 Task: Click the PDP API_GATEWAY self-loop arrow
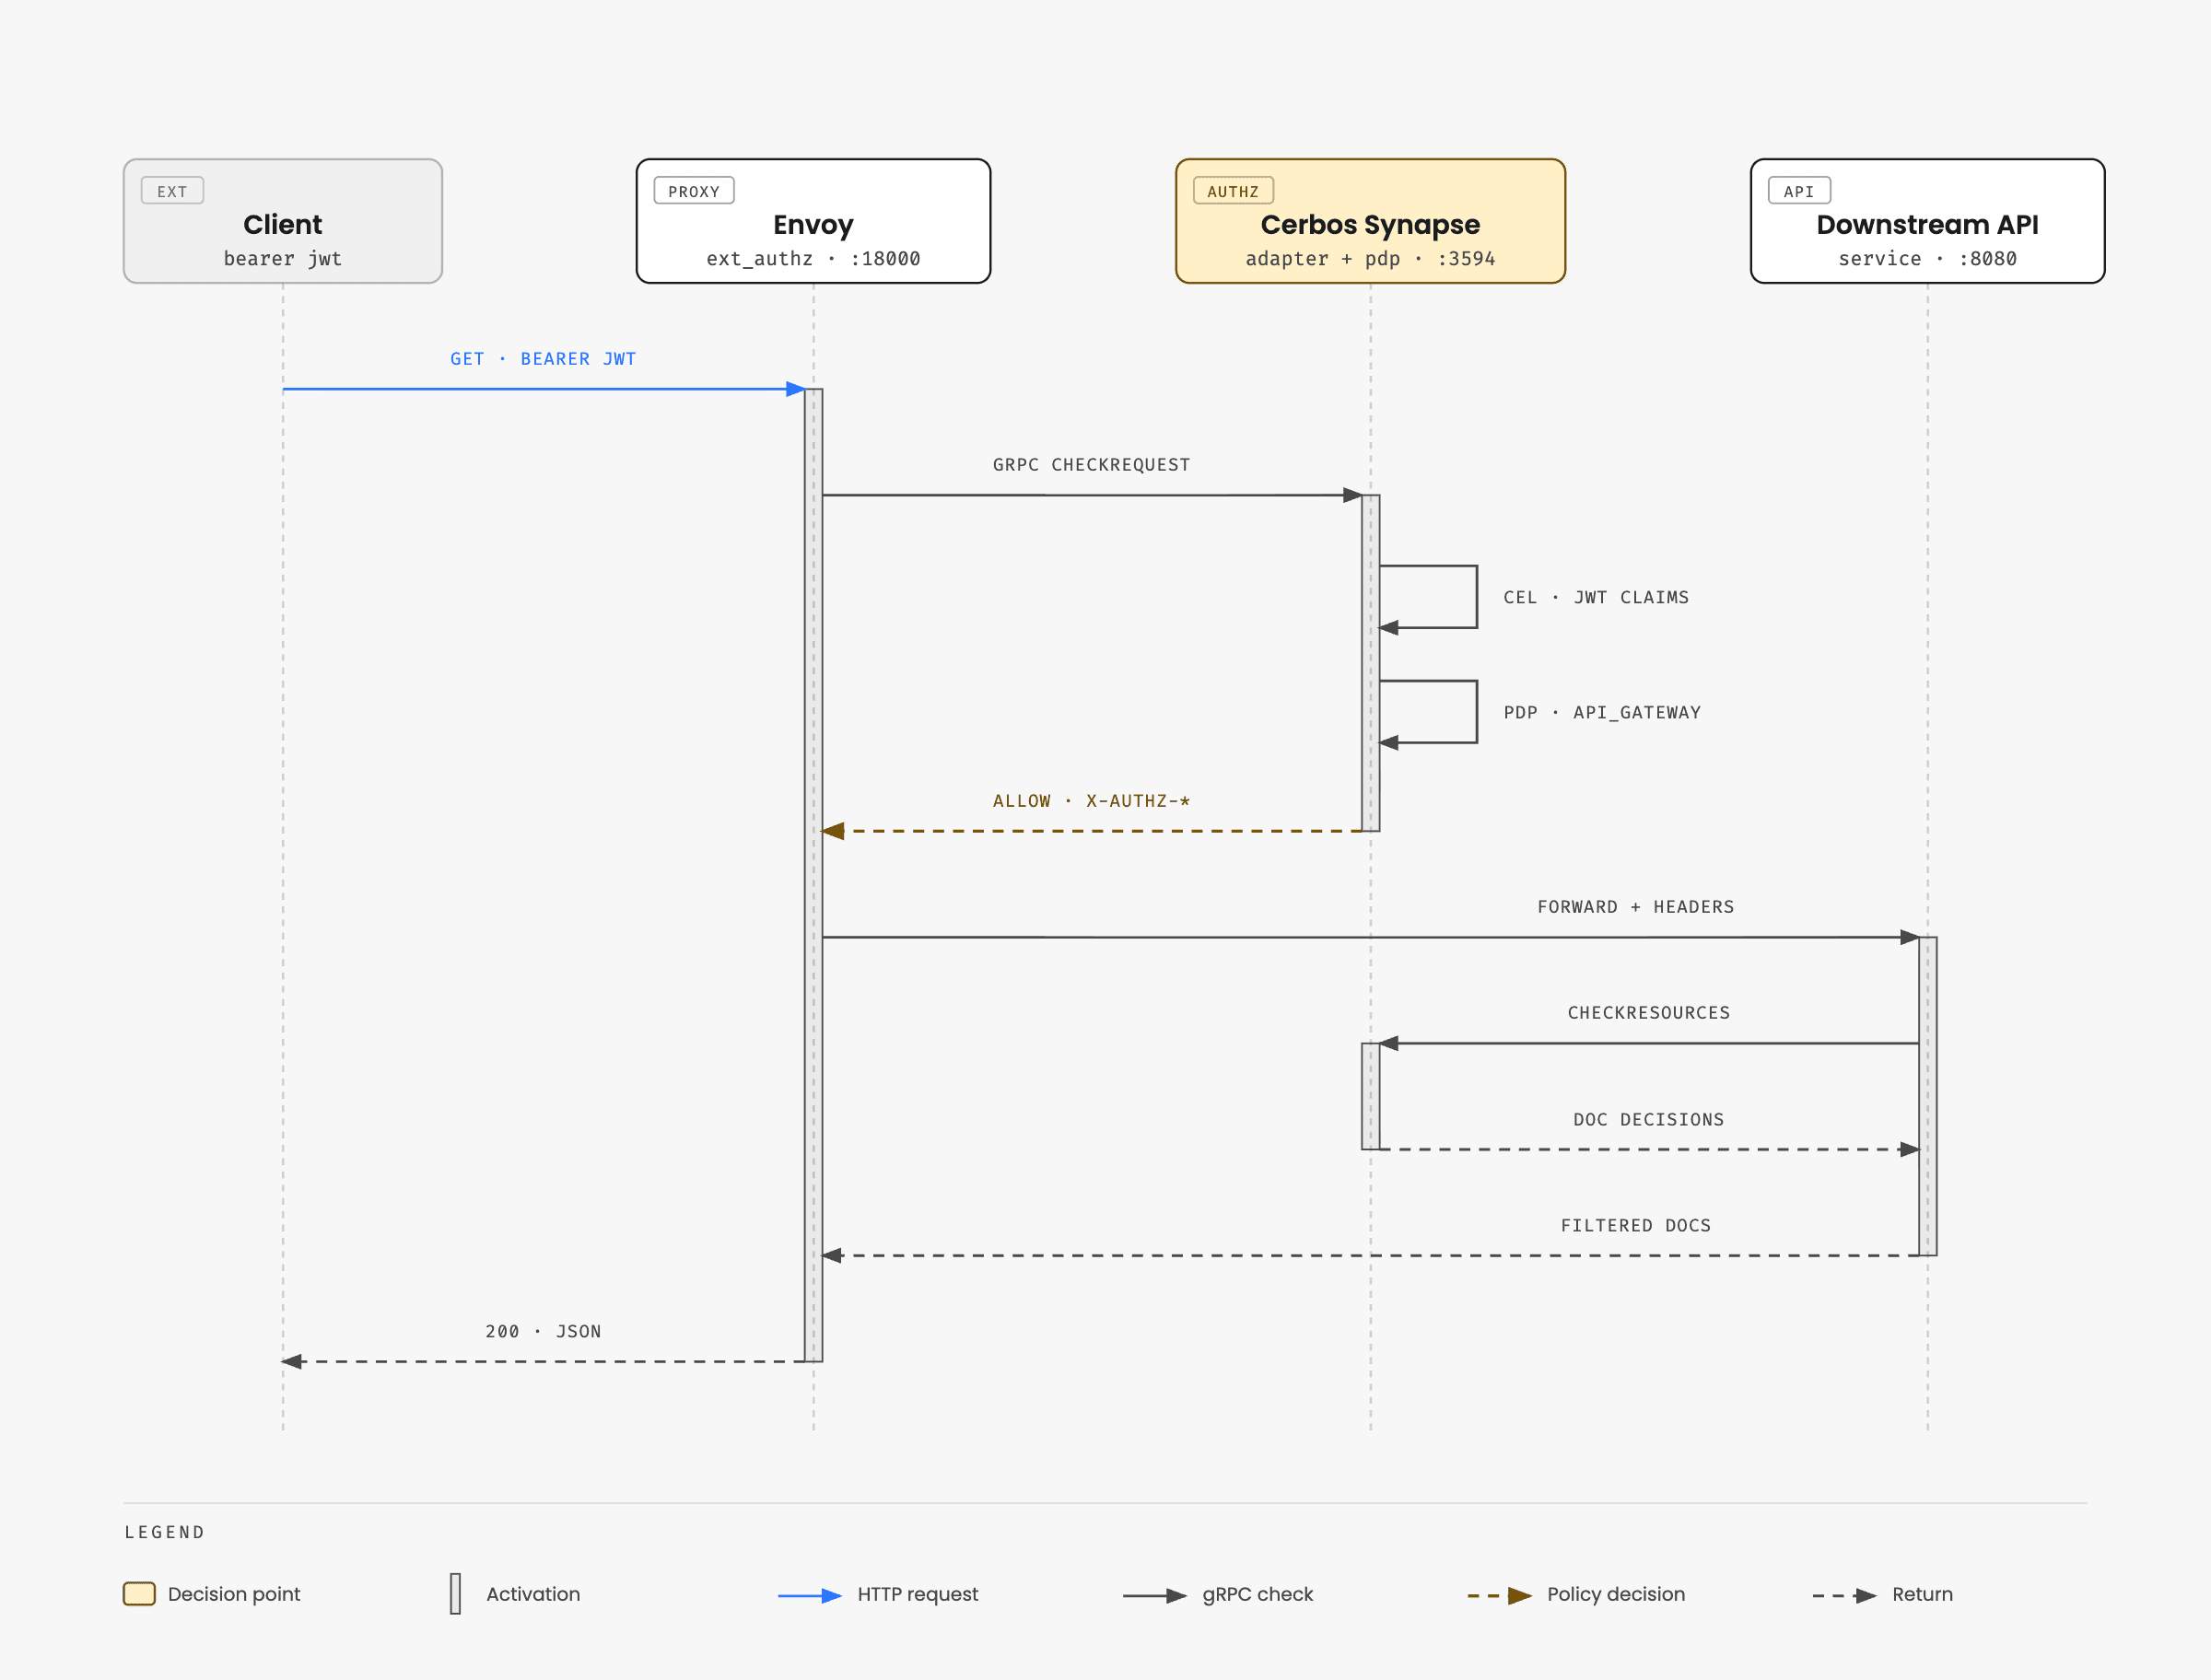click(x=1428, y=712)
